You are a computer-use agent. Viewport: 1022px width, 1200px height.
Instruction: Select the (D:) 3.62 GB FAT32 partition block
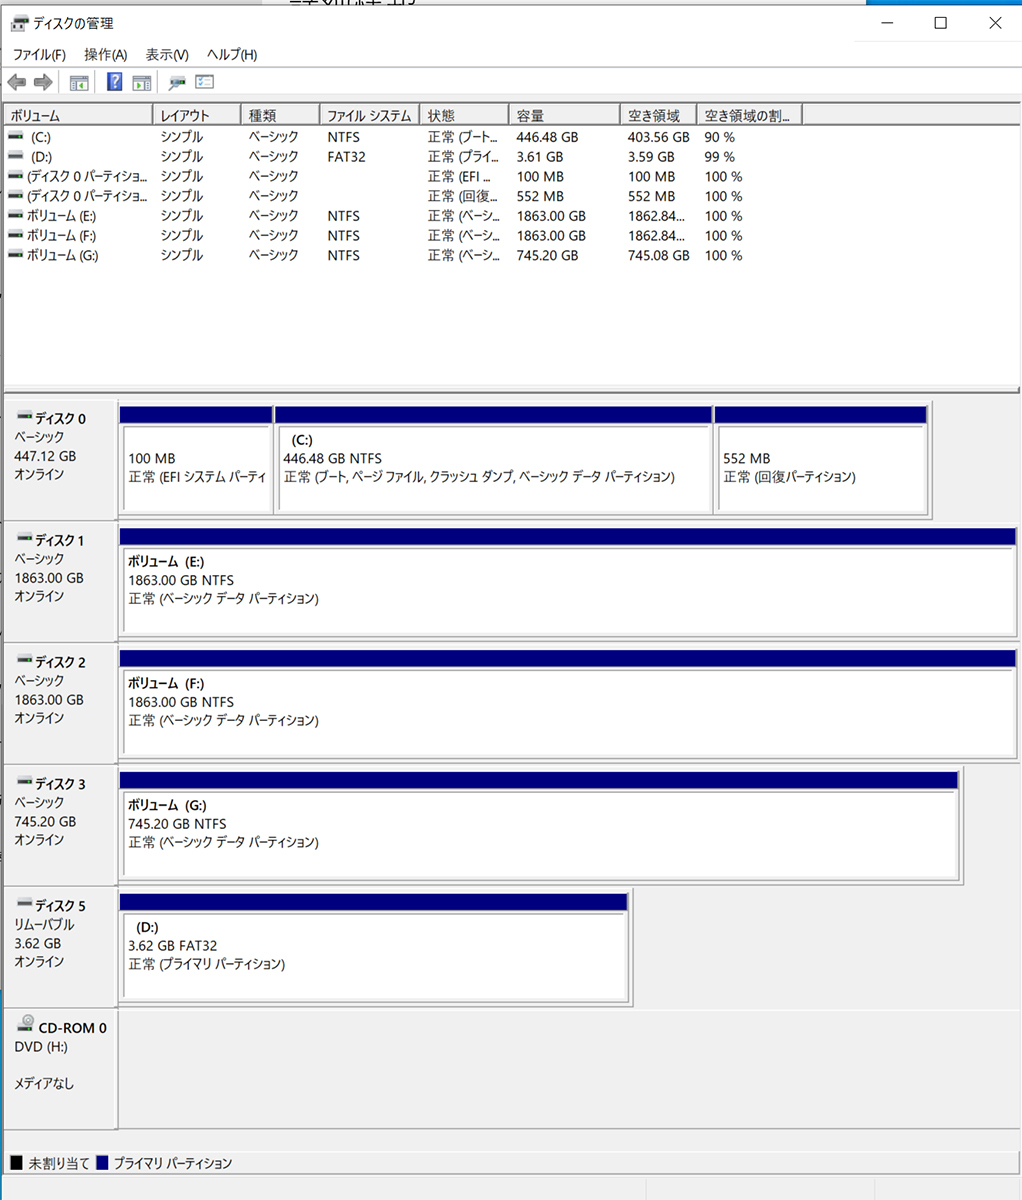point(374,948)
